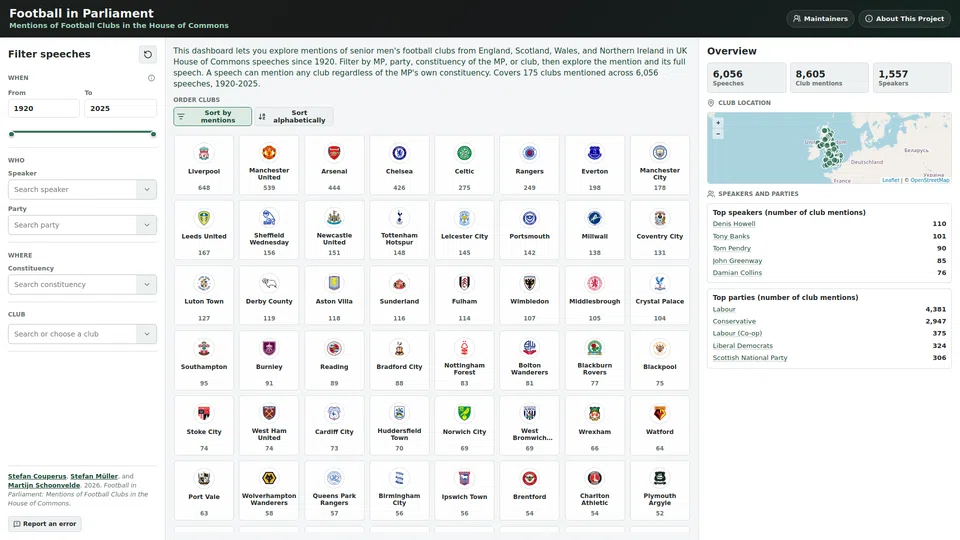Open Martijn Schoonvelde author link

[44, 485]
